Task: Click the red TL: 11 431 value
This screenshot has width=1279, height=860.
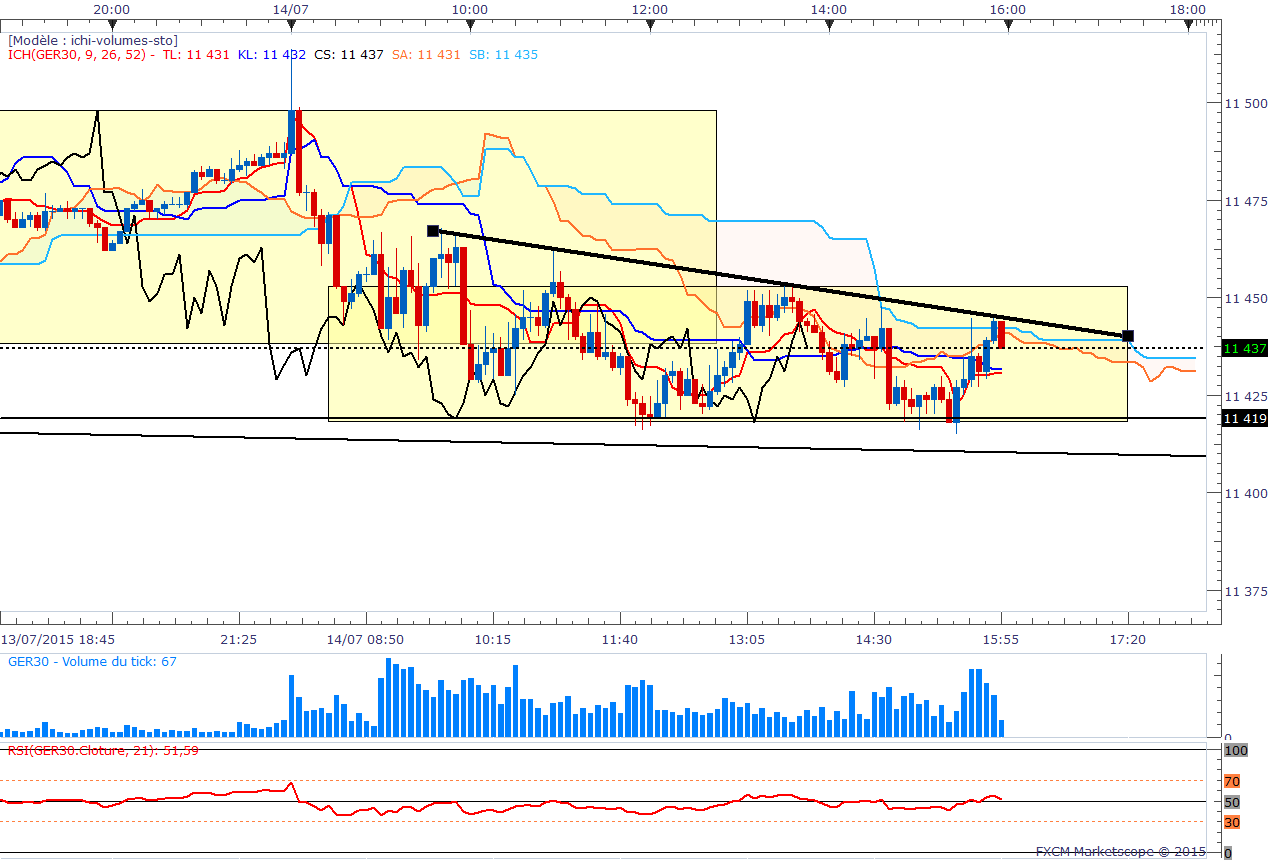Action: (196, 54)
